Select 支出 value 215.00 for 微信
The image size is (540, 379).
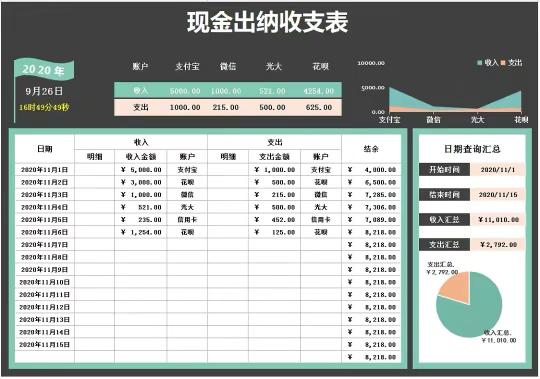tap(226, 107)
